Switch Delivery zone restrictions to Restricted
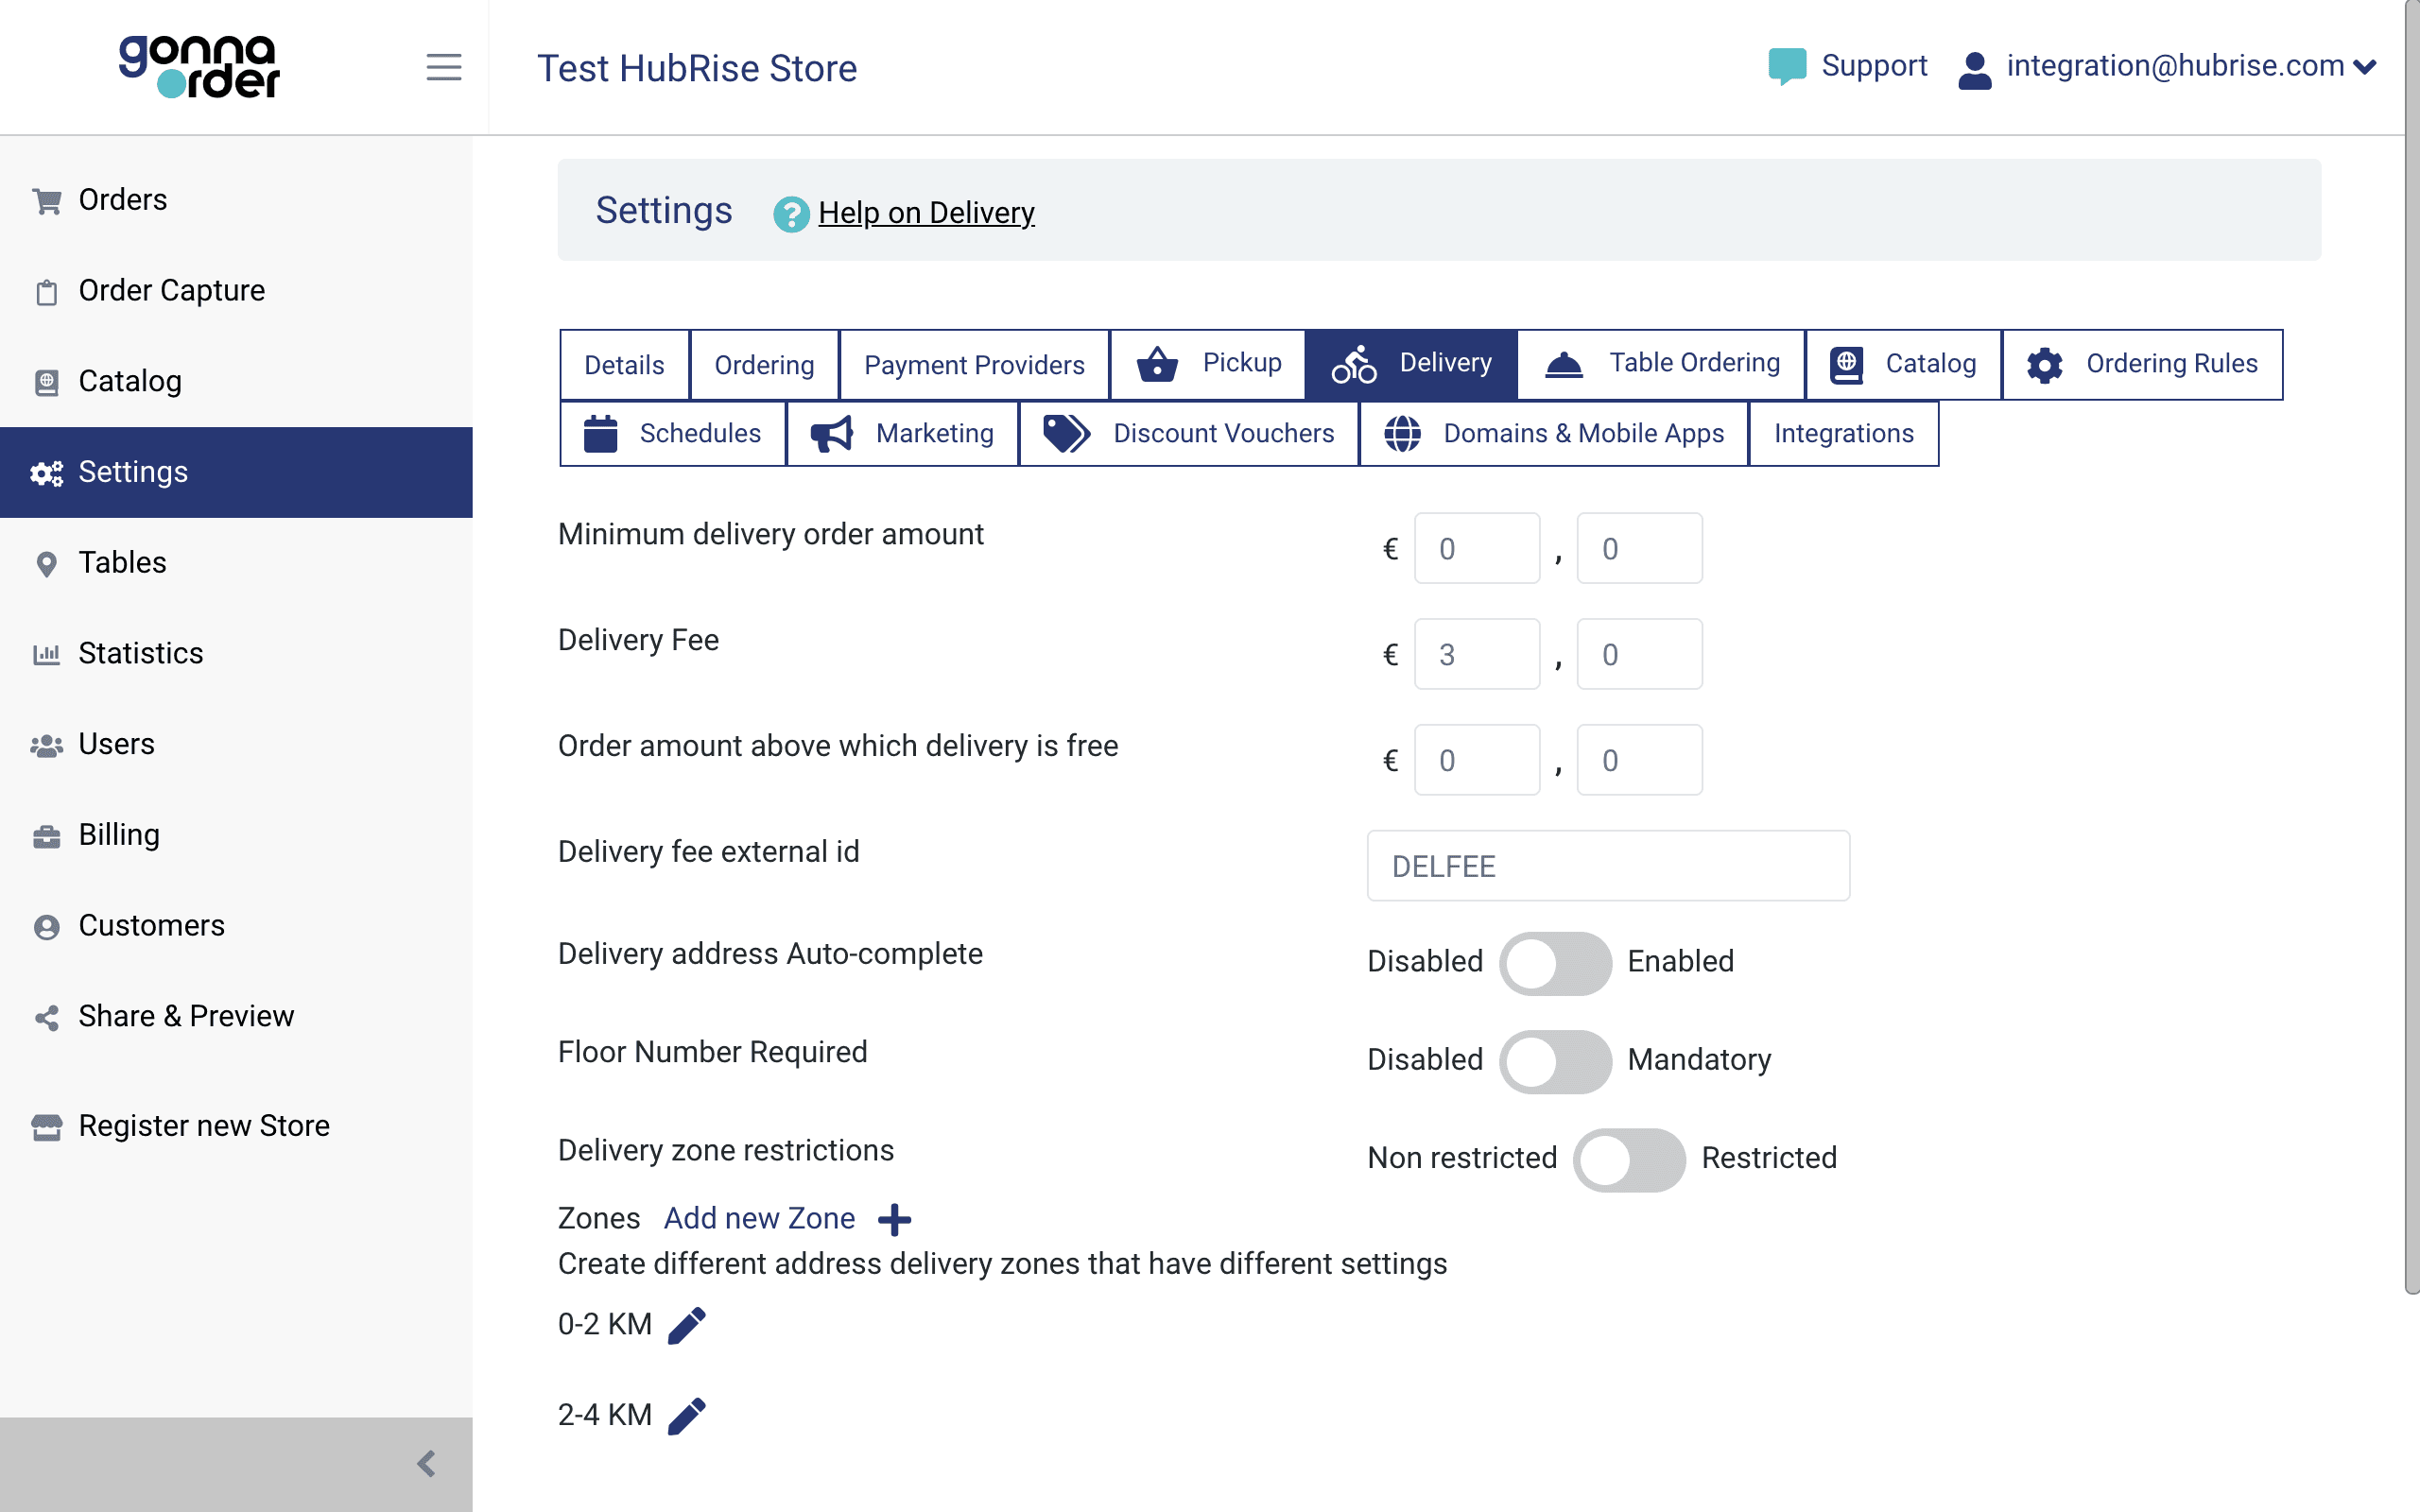This screenshot has width=2420, height=1512. coord(1630,1158)
